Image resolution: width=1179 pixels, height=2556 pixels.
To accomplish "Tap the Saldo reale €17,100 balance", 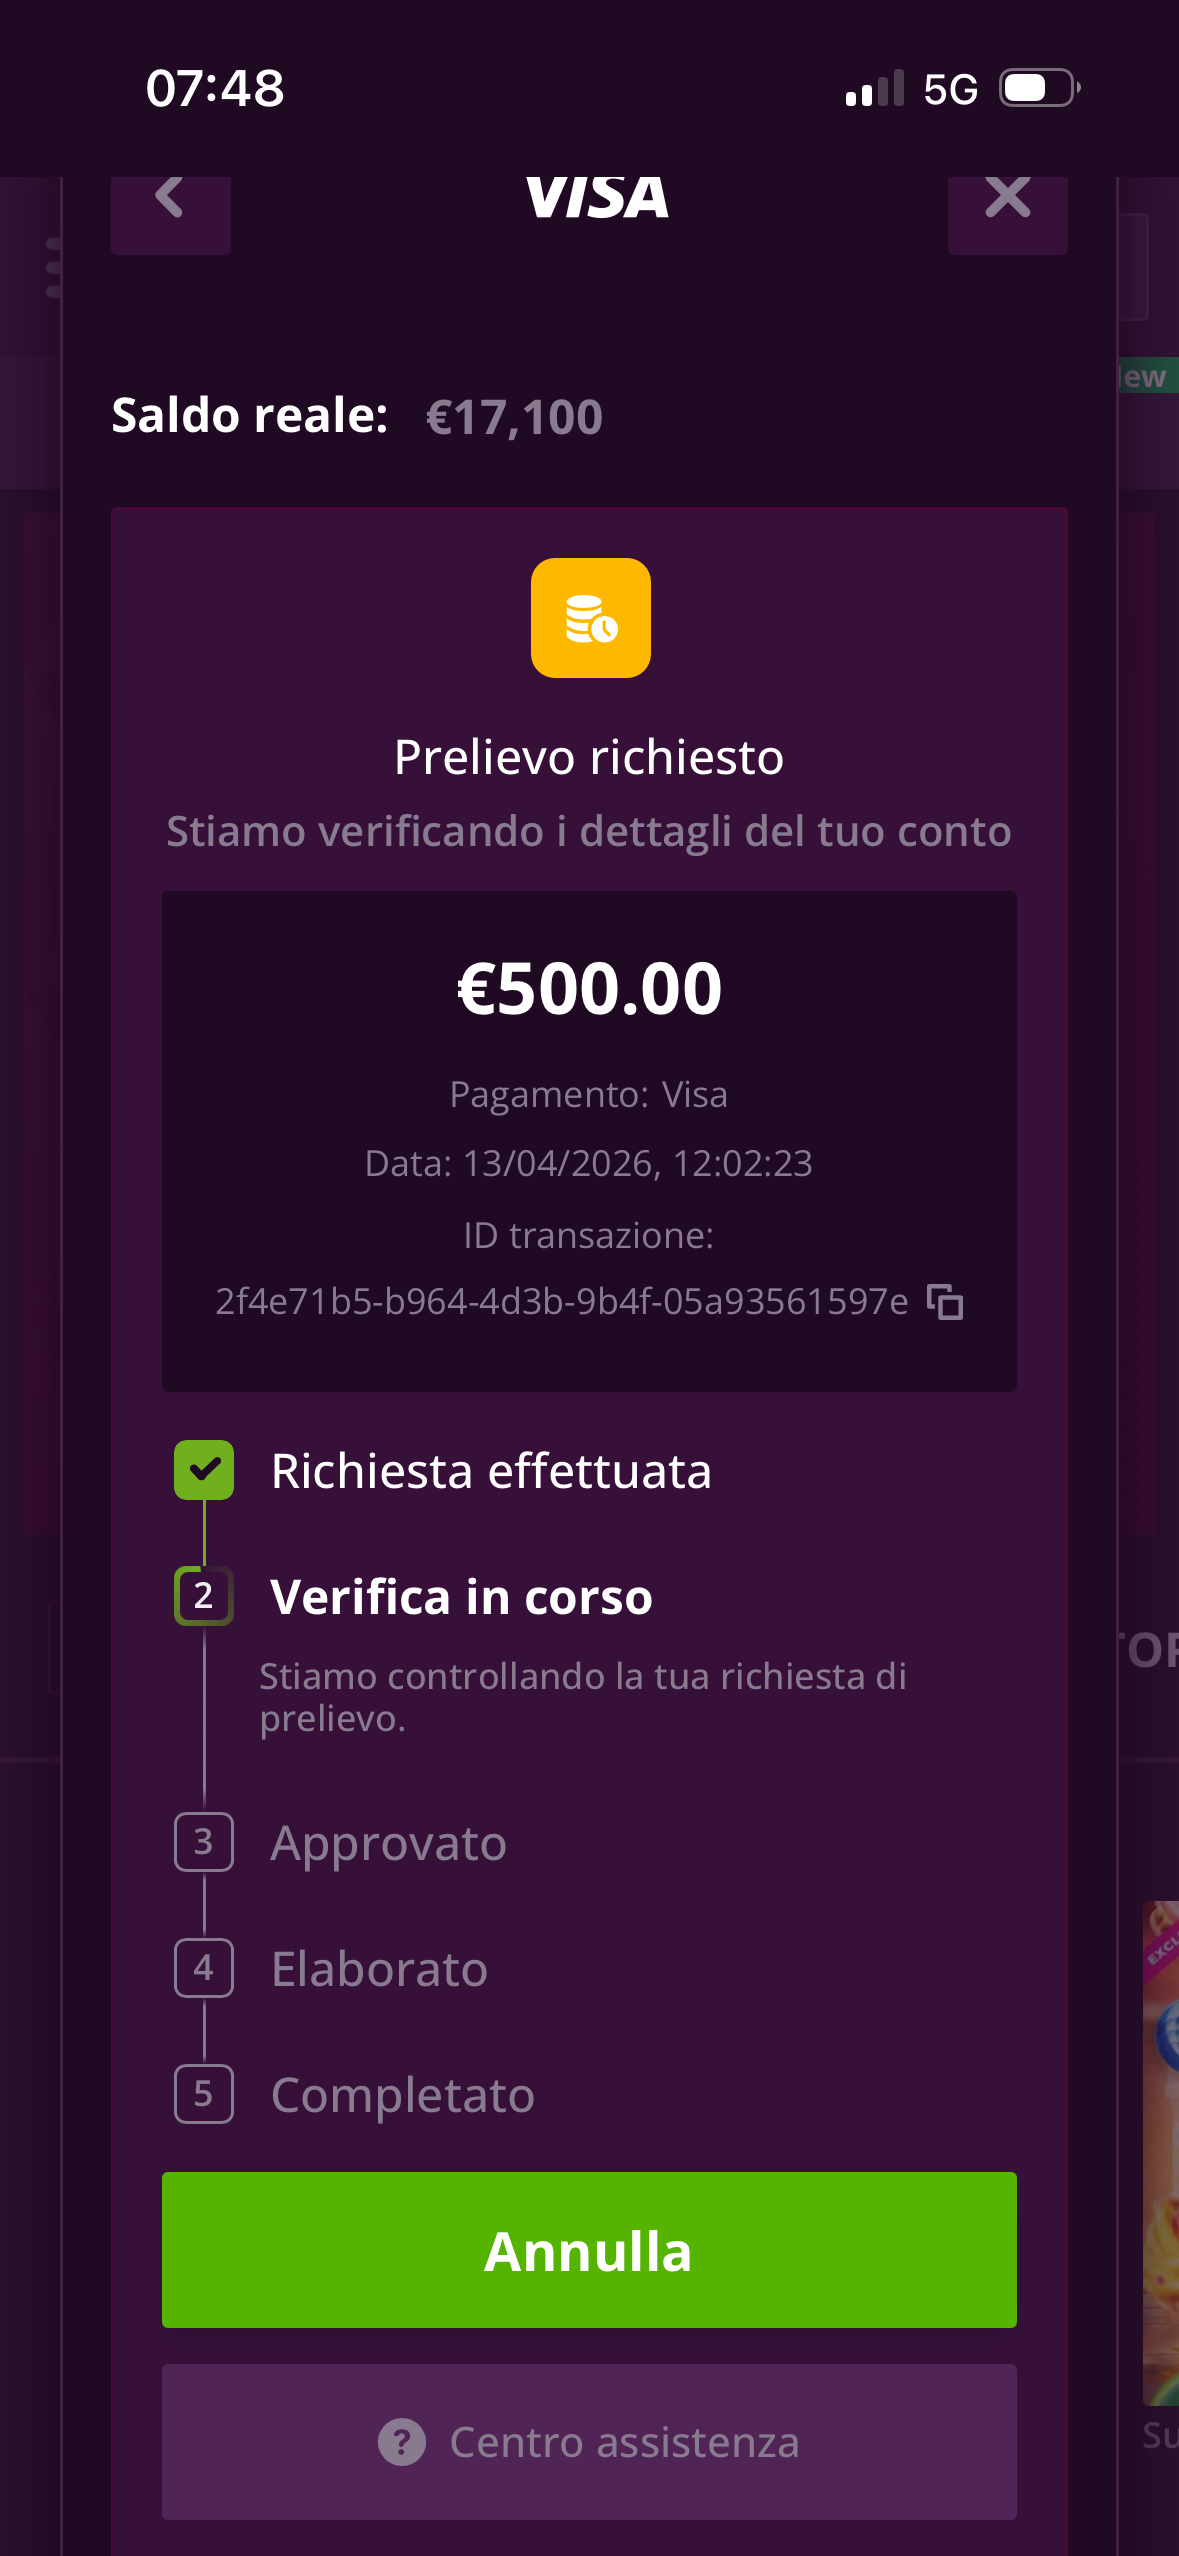I will pyautogui.click(x=514, y=417).
